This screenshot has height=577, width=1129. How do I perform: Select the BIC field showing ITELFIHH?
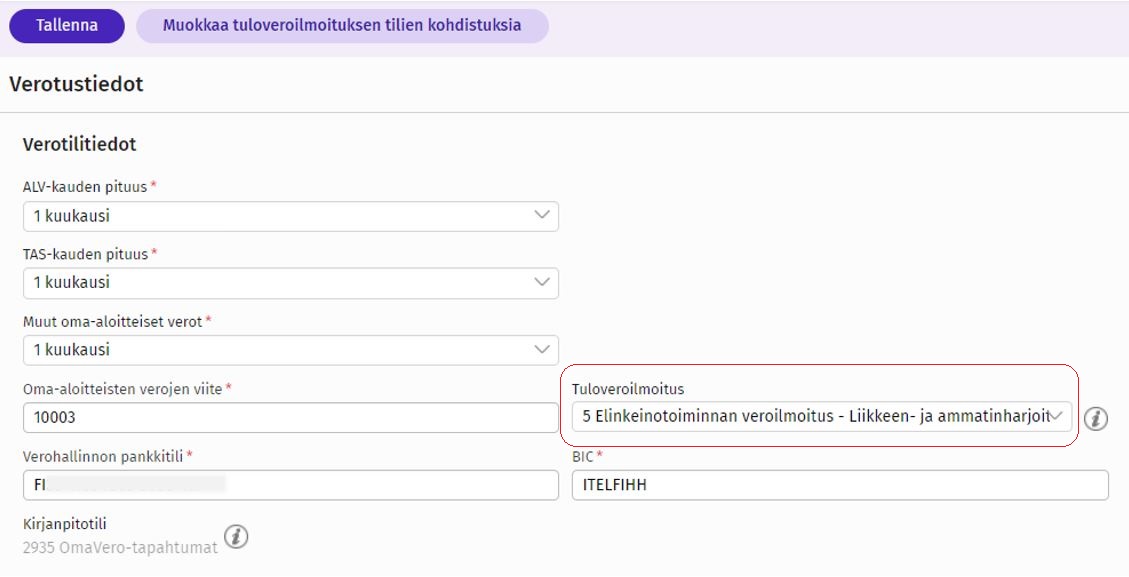839,485
